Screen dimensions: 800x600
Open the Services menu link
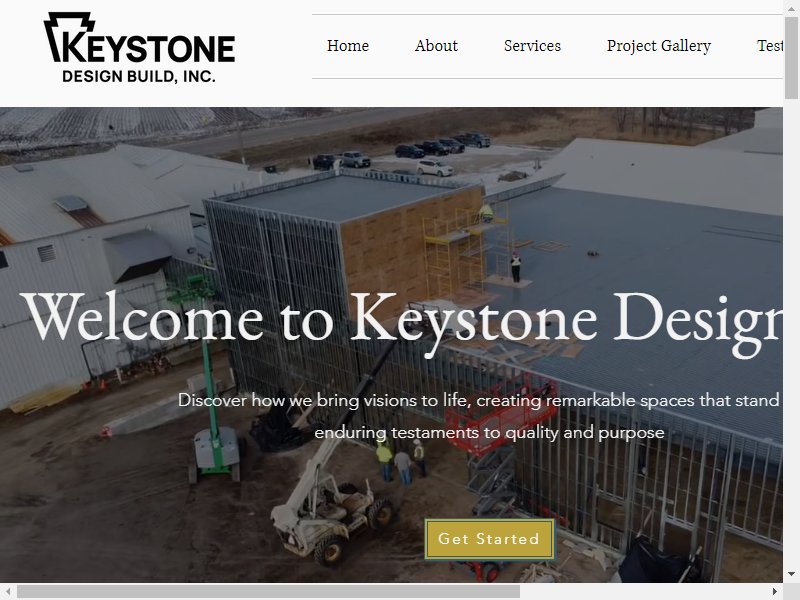click(x=532, y=46)
